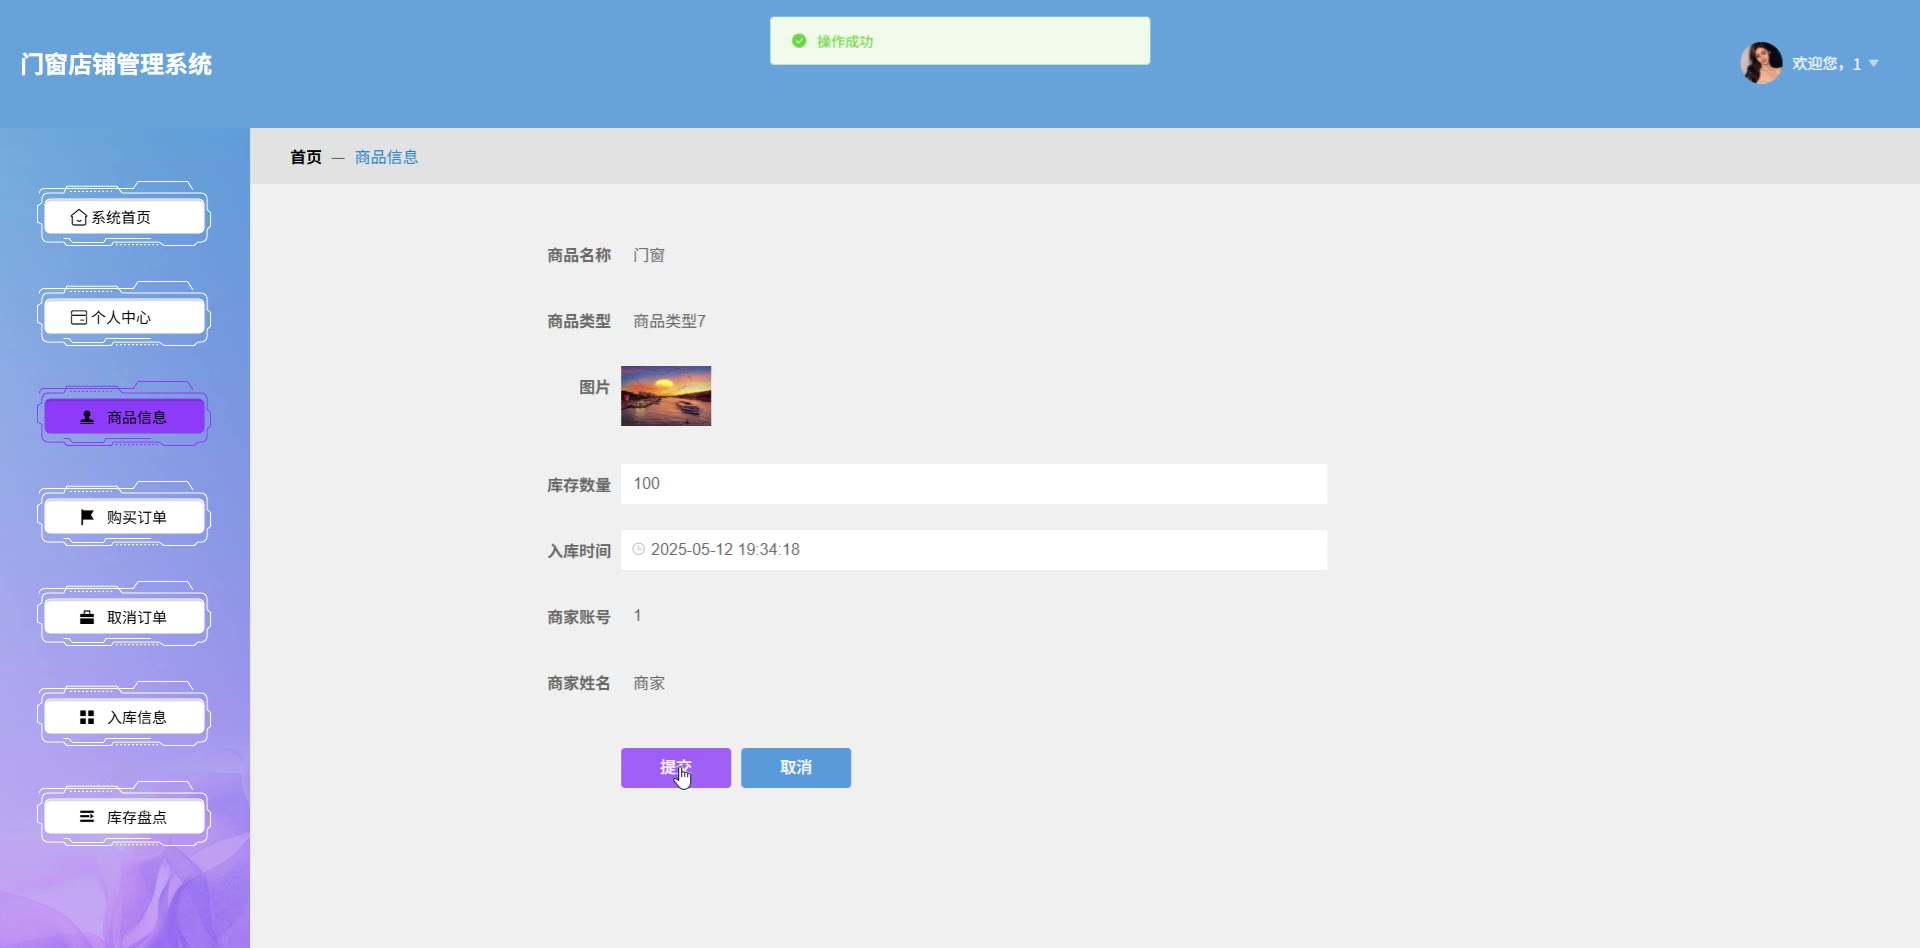Viewport: 1920px width, 948px height.
Task: Click the briefcase icon beside 取消订单
Action: (x=87, y=617)
